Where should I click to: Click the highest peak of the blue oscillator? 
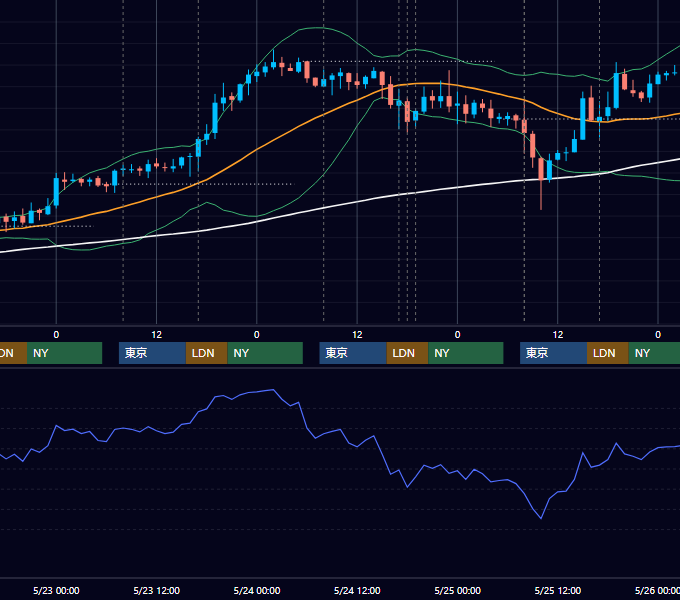point(273,390)
